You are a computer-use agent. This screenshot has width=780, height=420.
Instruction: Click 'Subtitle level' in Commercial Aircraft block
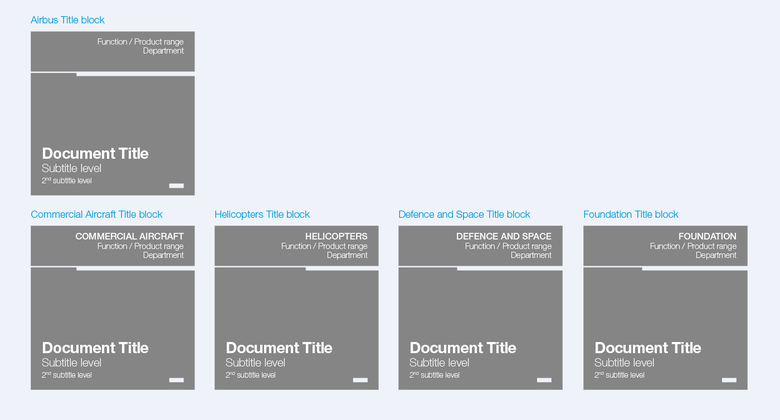(x=72, y=363)
